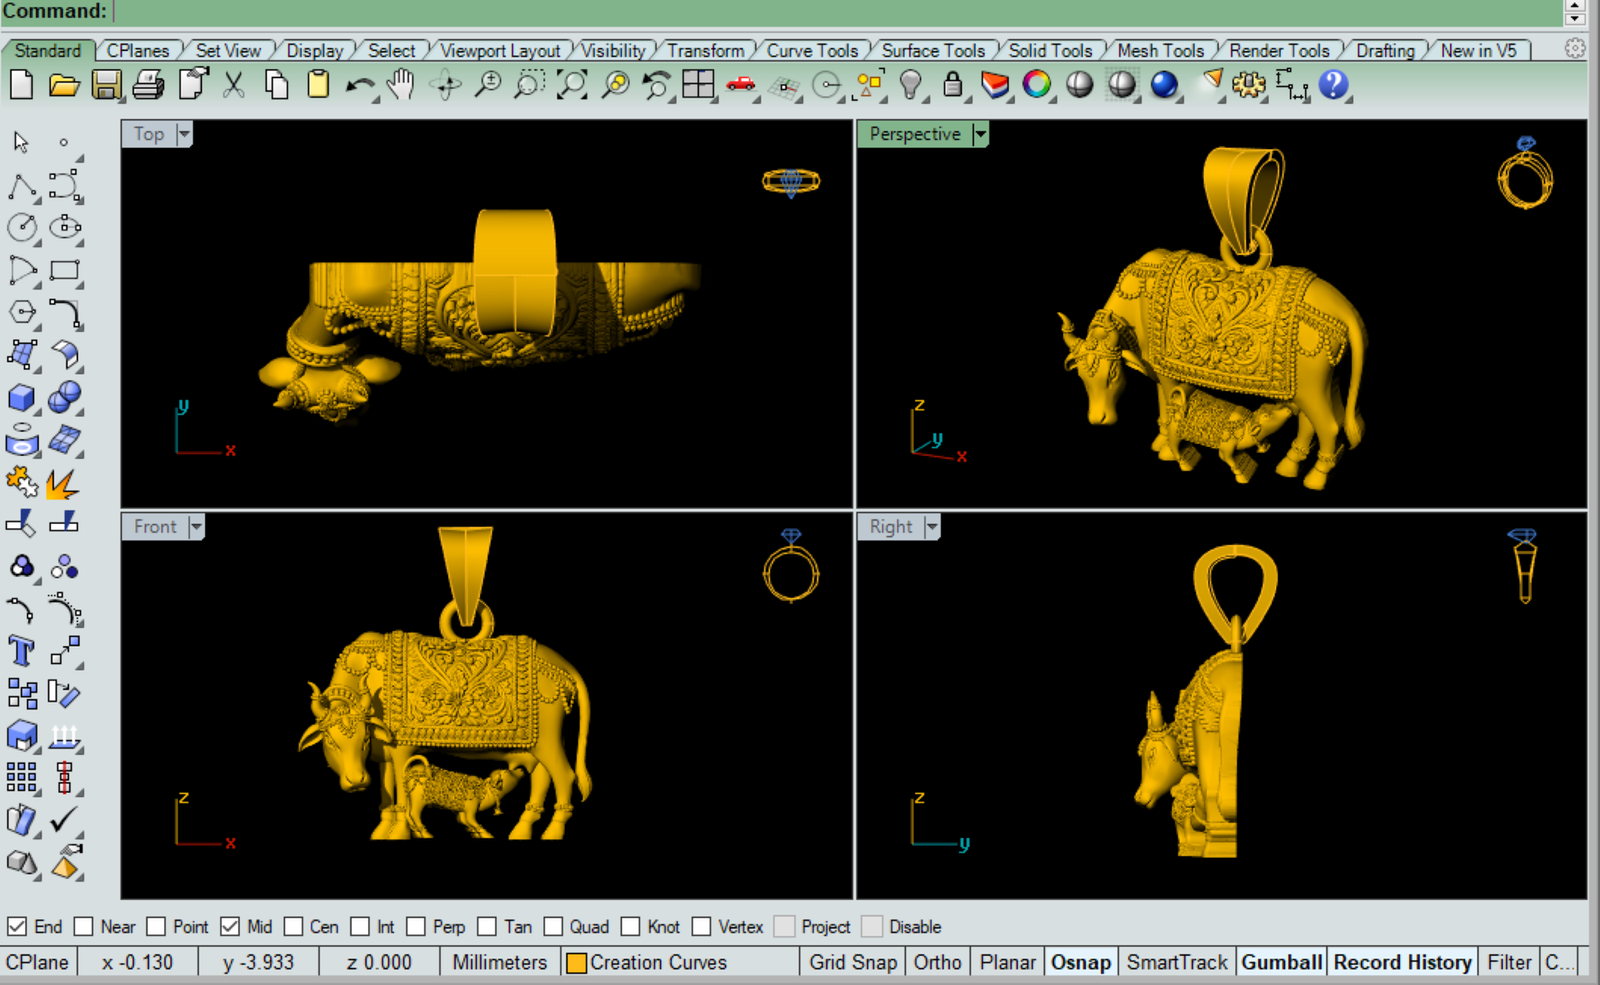Open the Print icon
Screen dimensions: 1600x985
pos(148,85)
